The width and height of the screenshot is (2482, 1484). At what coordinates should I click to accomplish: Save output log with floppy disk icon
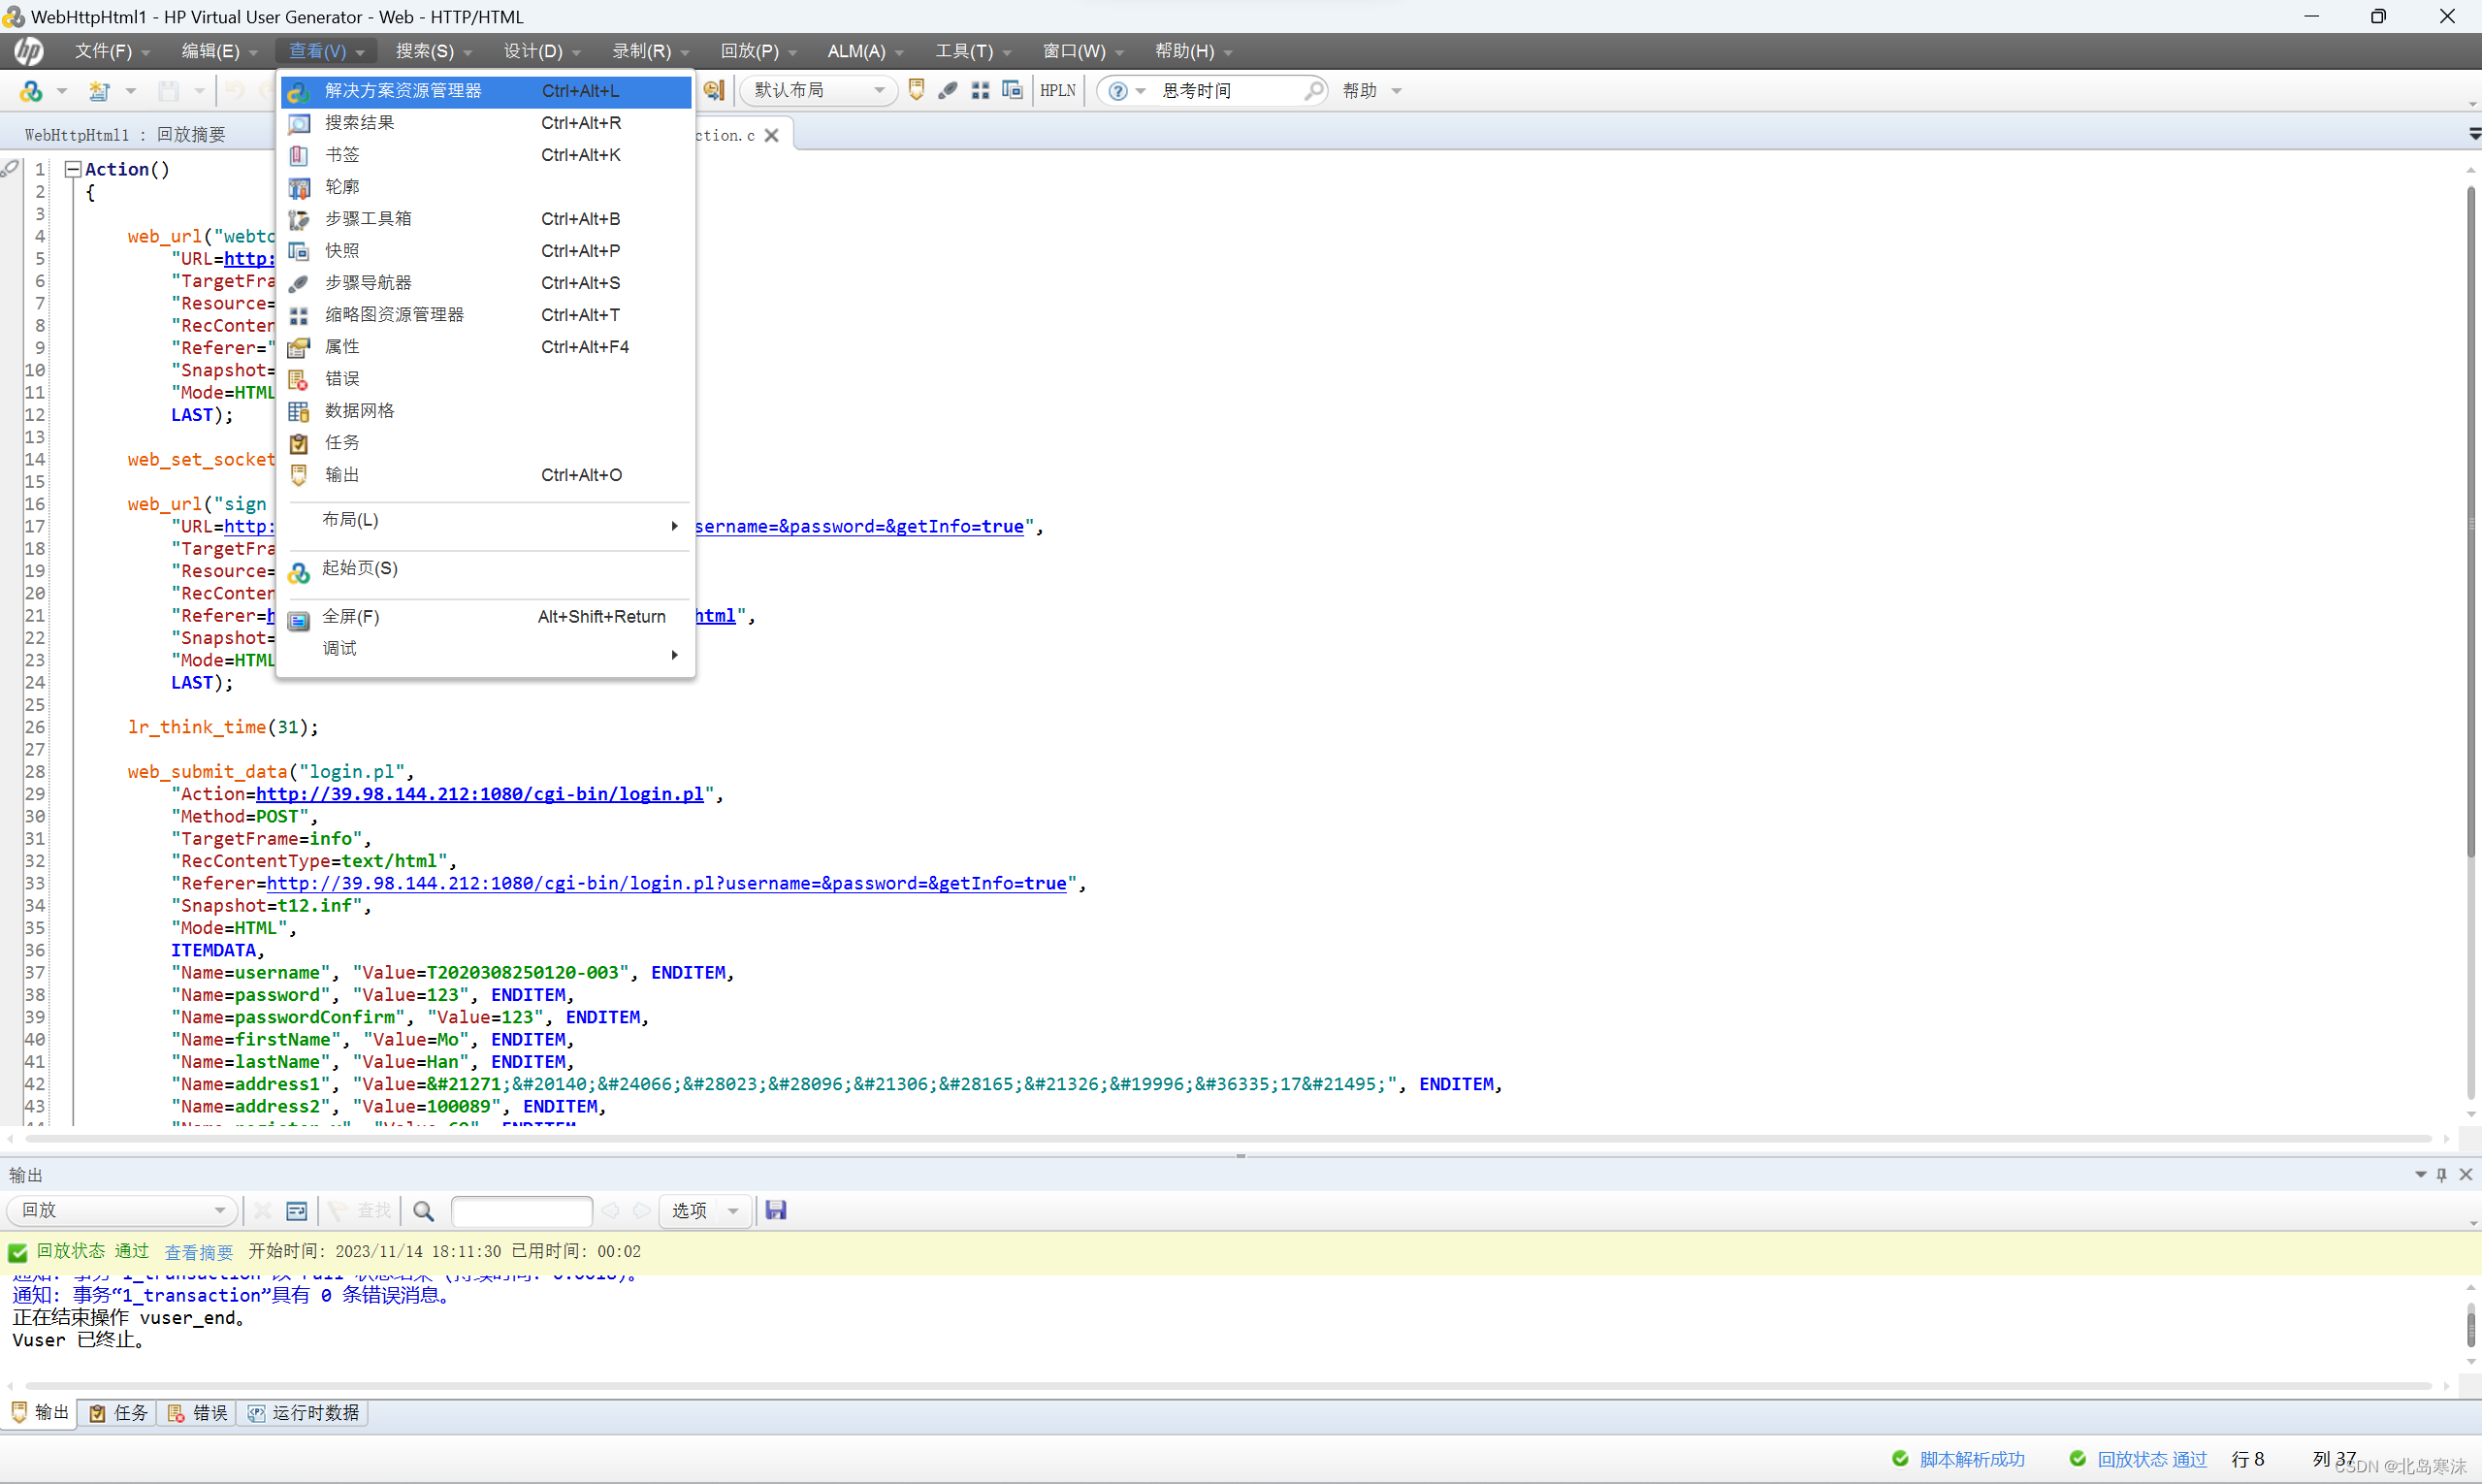click(x=775, y=1210)
